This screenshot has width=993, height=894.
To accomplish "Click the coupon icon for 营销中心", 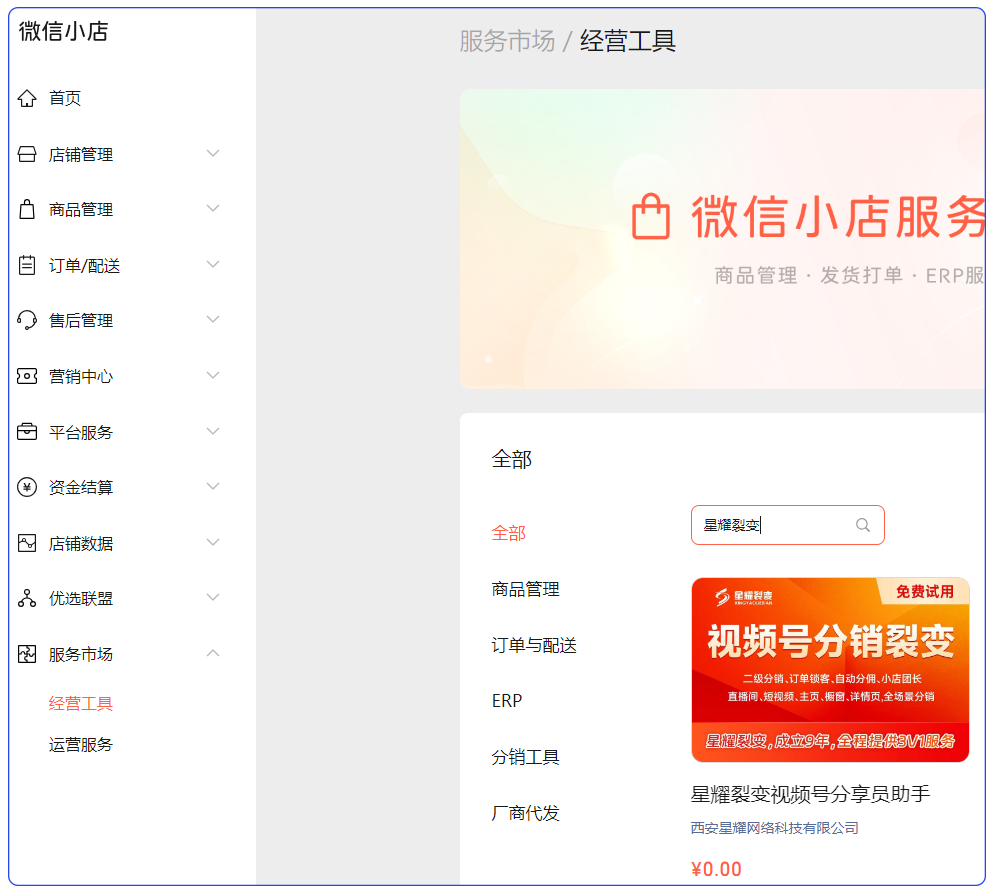I will tap(27, 376).
